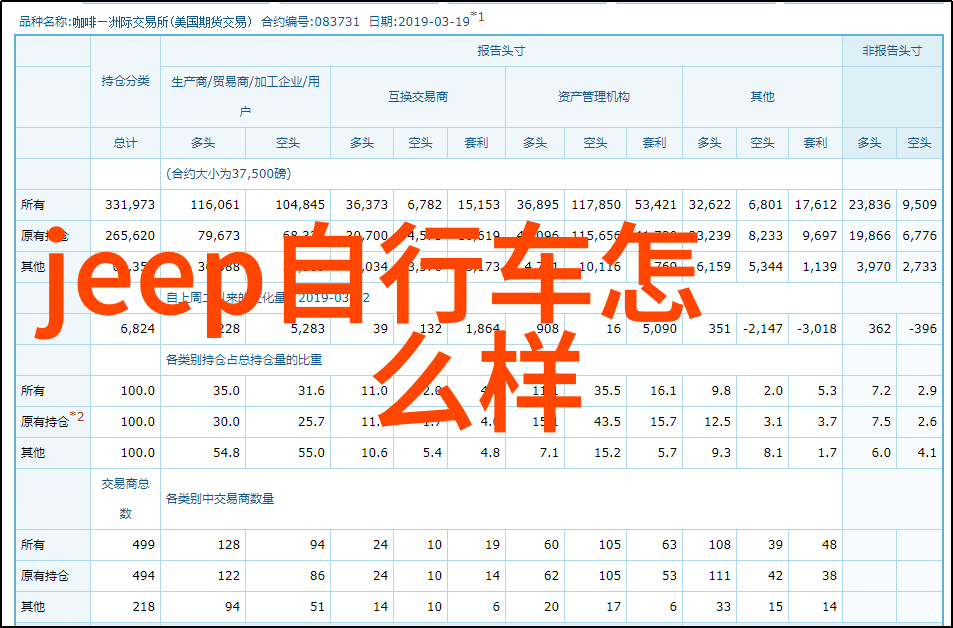Screen dimensions: 953x628
Task: Select the value 3,970
Action: (873, 266)
